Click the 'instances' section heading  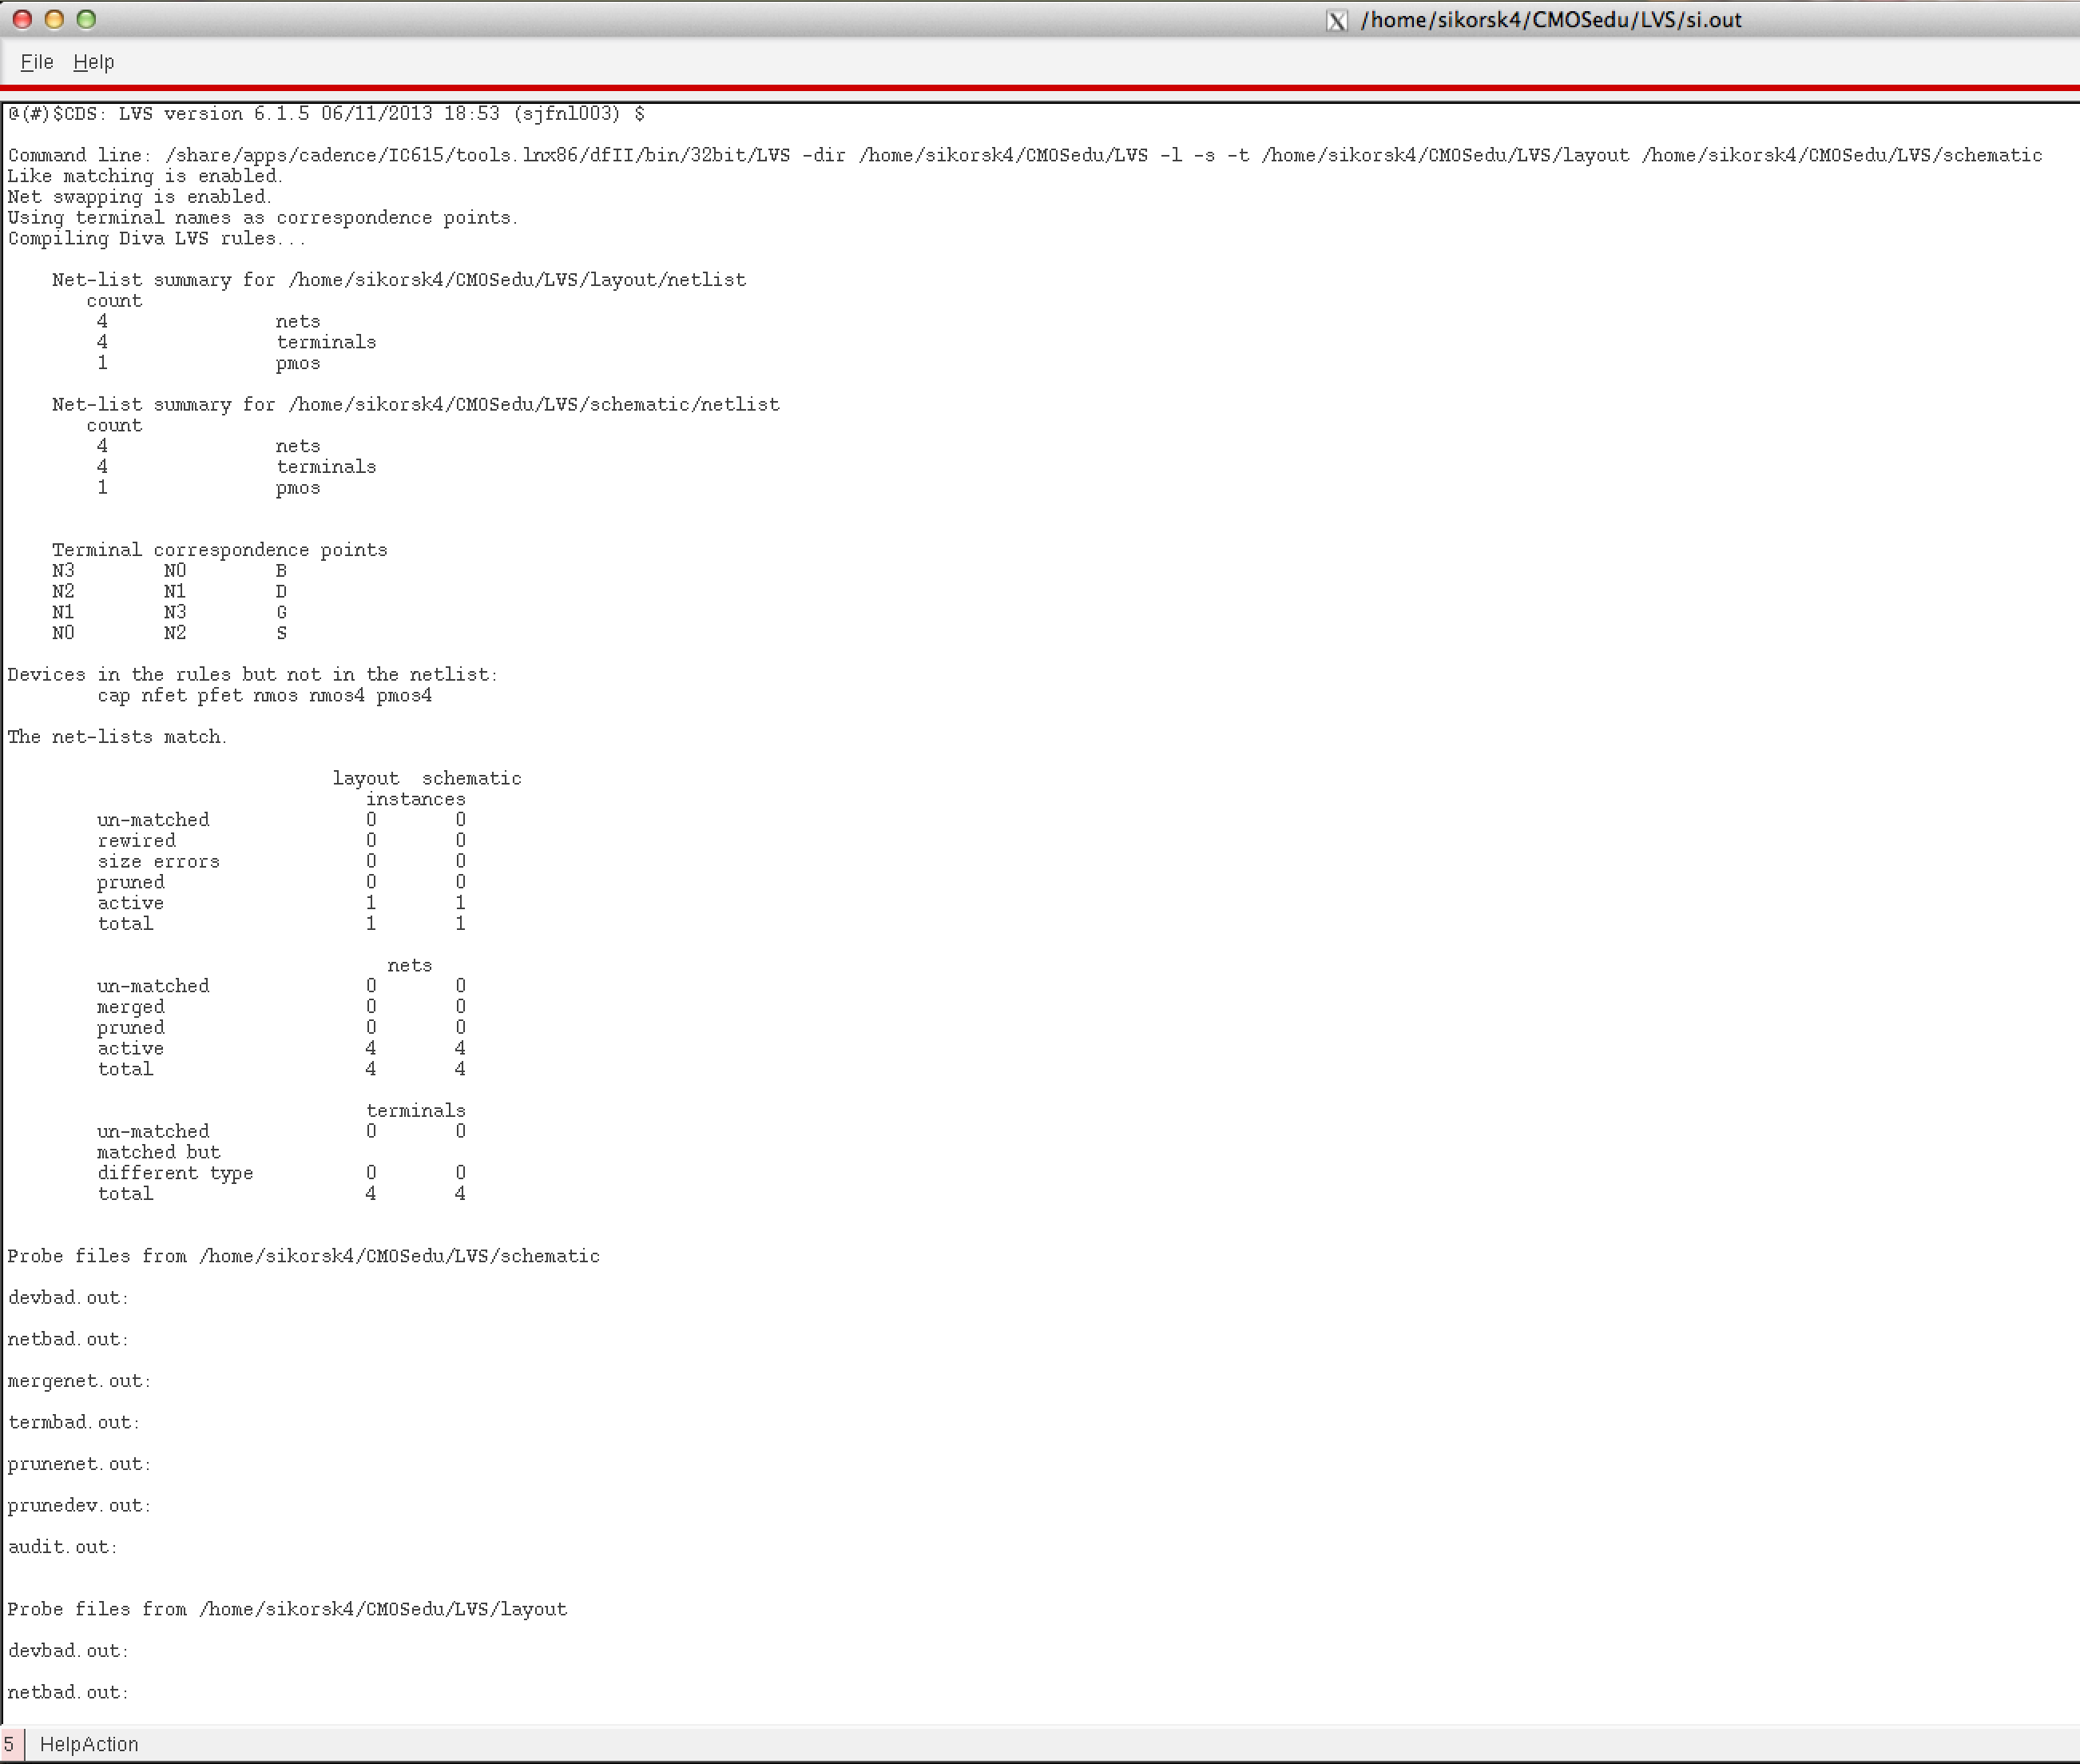416,800
